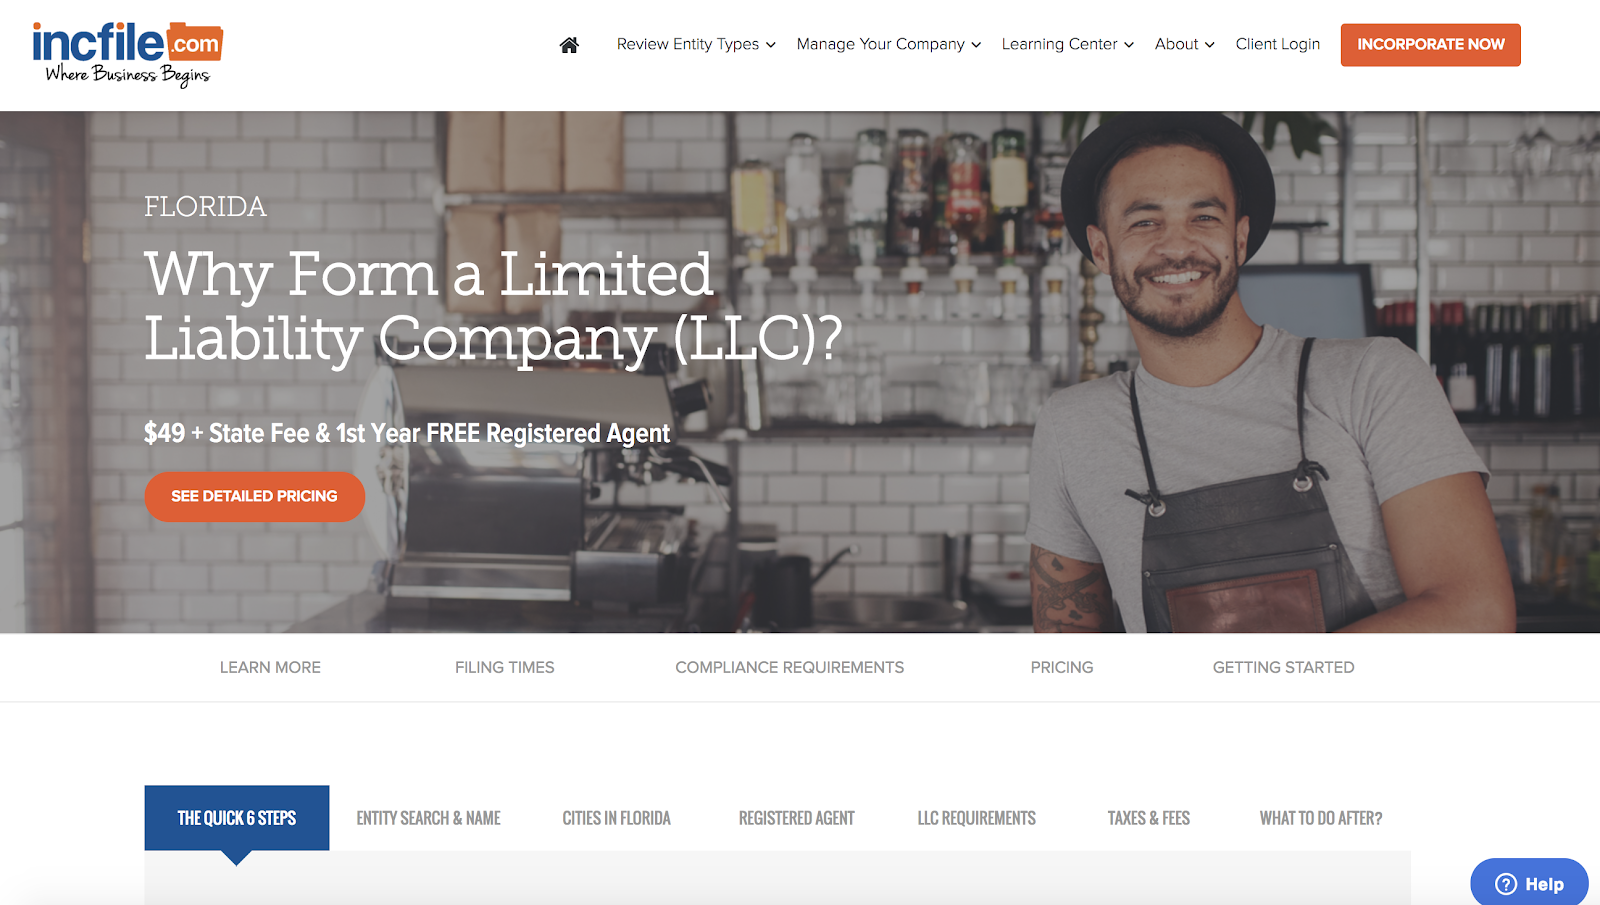This screenshot has width=1600, height=905.
Task: Open Taxes & Fees tab
Action: (1148, 818)
